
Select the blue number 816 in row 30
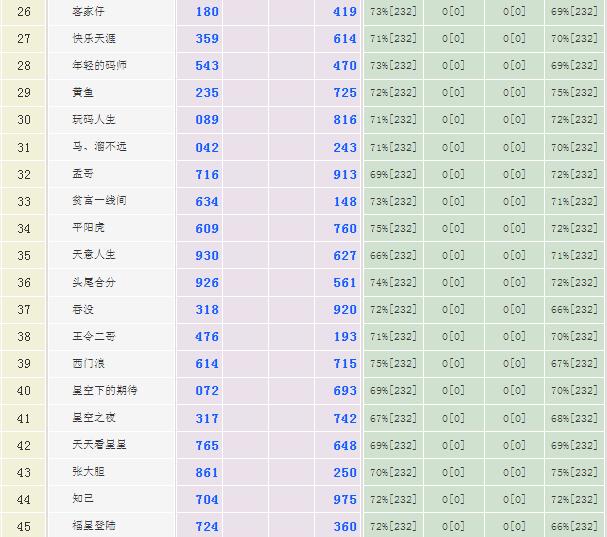[345, 121]
